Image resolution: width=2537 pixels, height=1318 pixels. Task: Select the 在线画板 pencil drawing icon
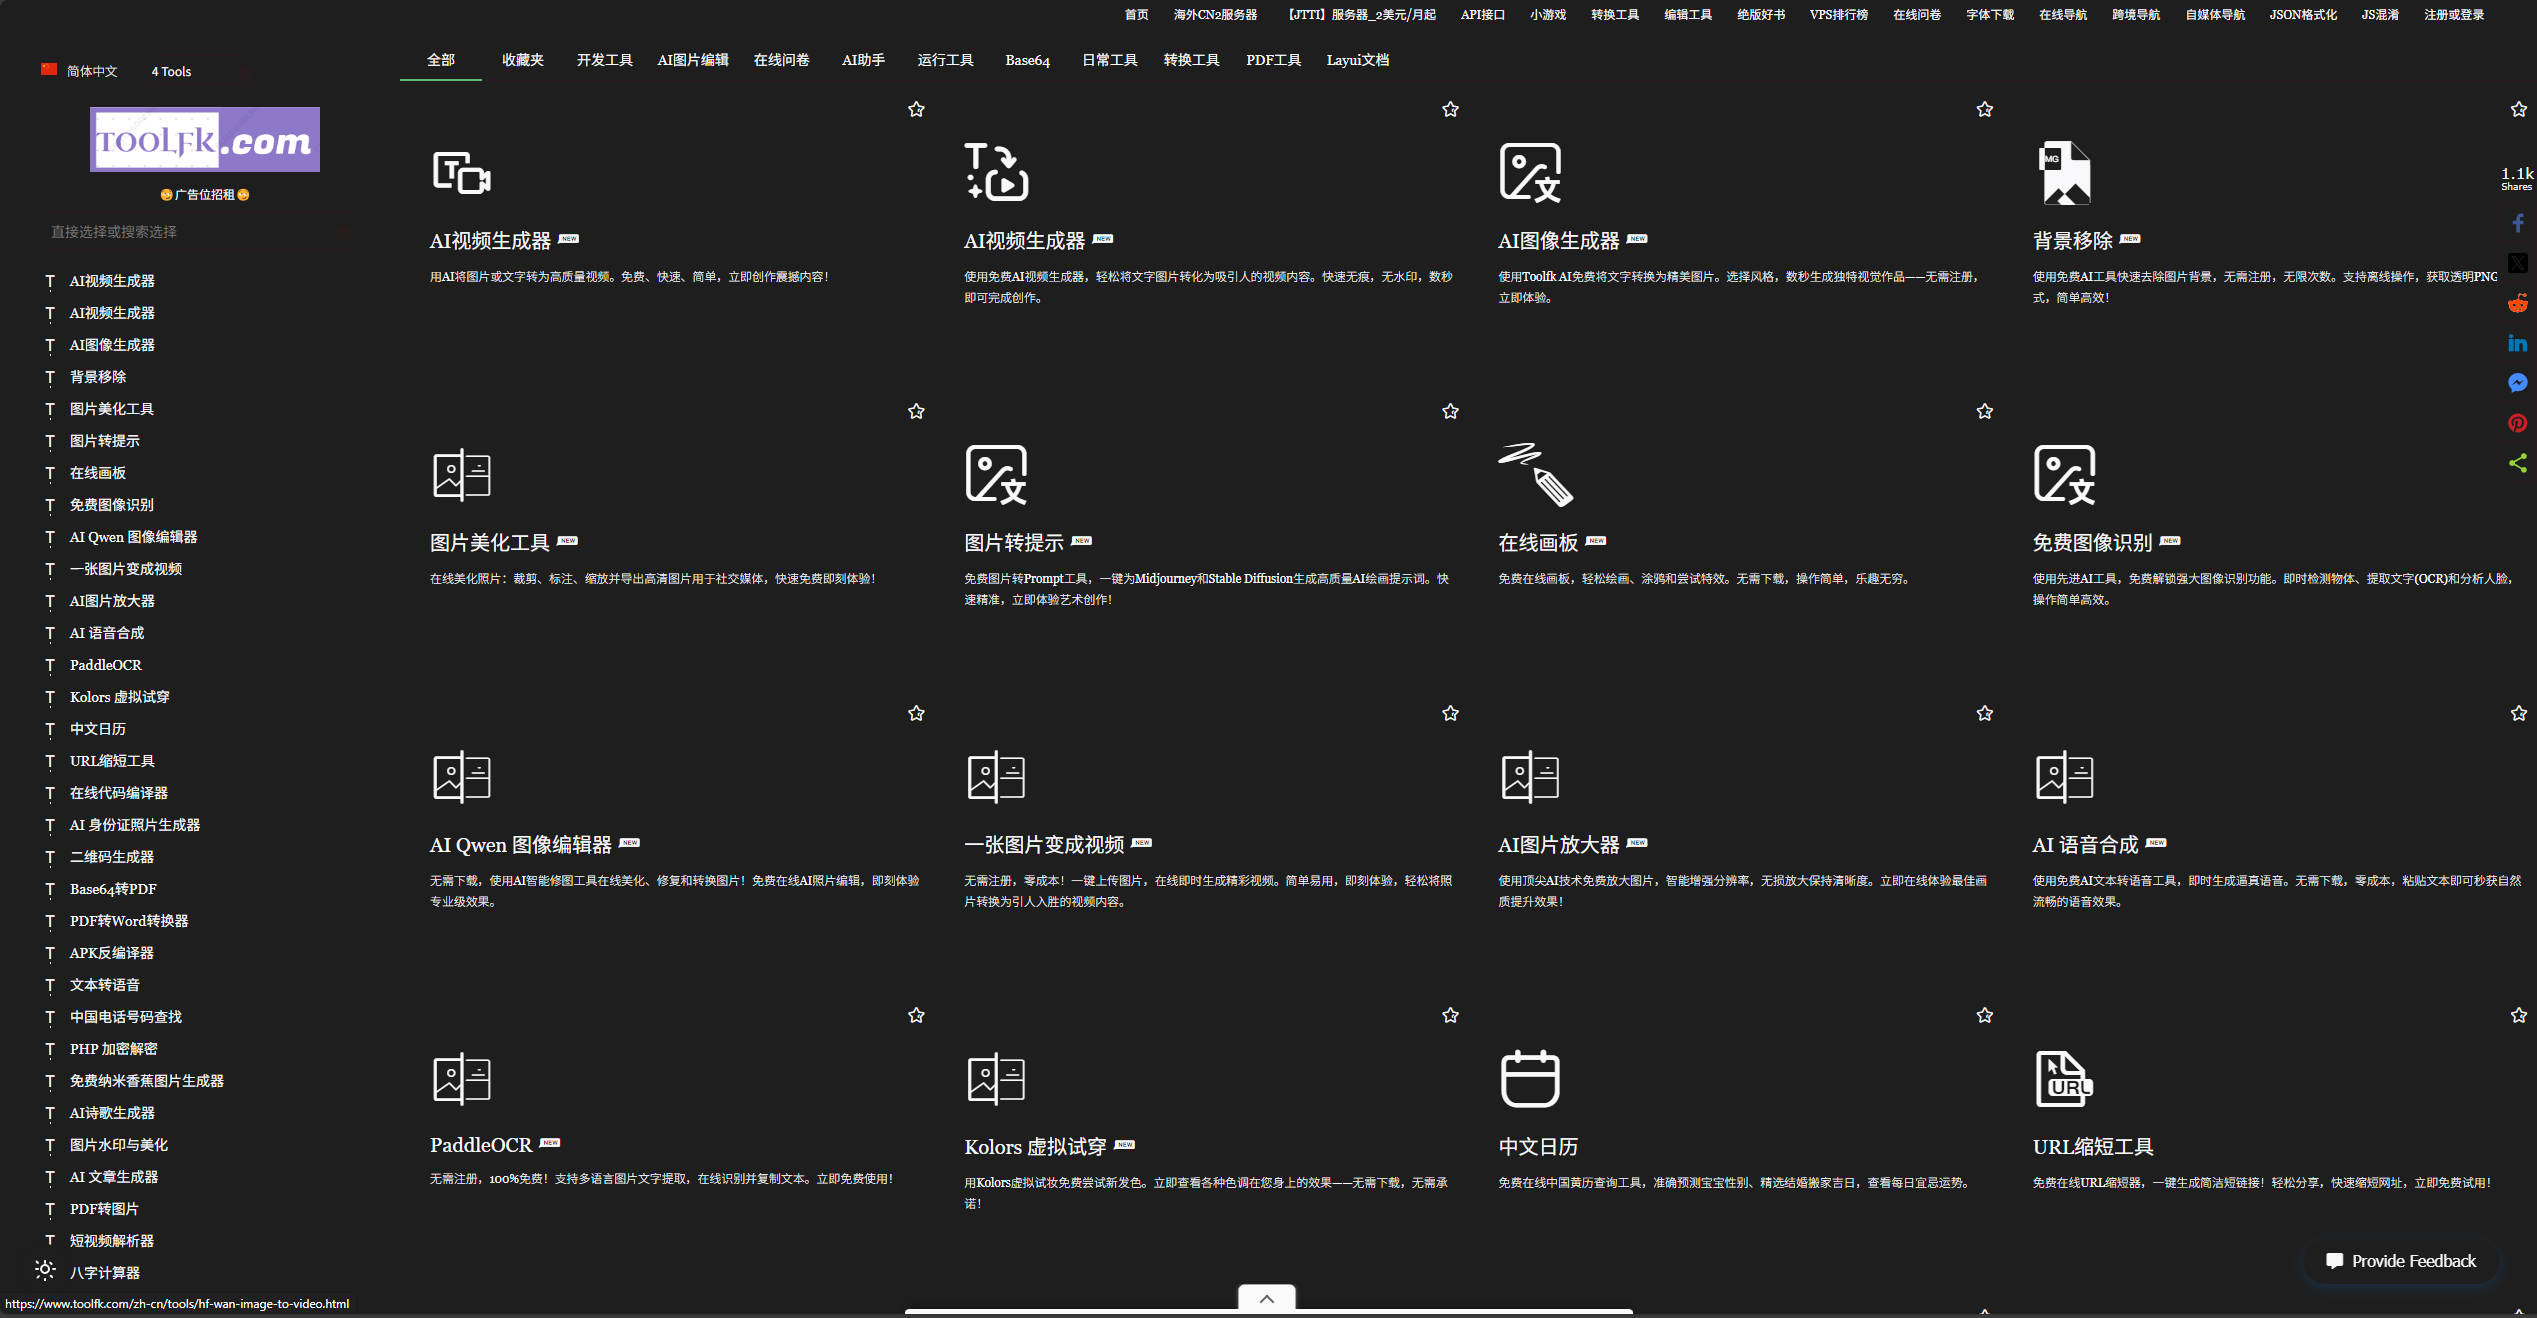[1533, 474]
